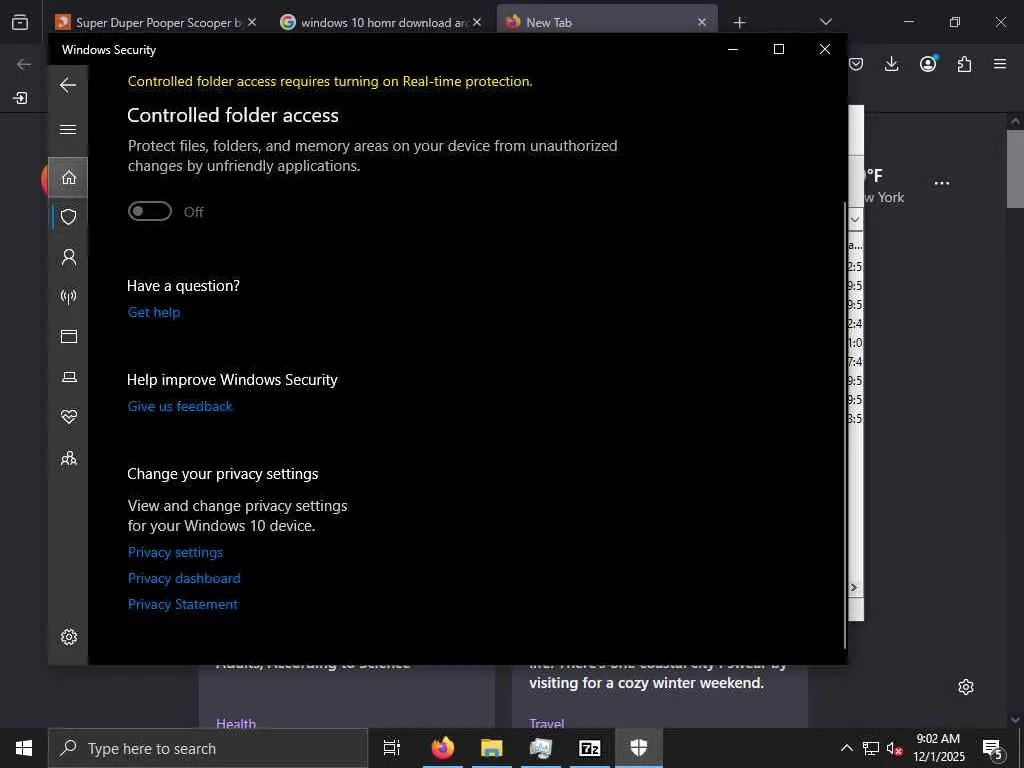Open Home in Windows Security sidebar
This screenshot has height=768, width=1024.
[x=68, y=177]
